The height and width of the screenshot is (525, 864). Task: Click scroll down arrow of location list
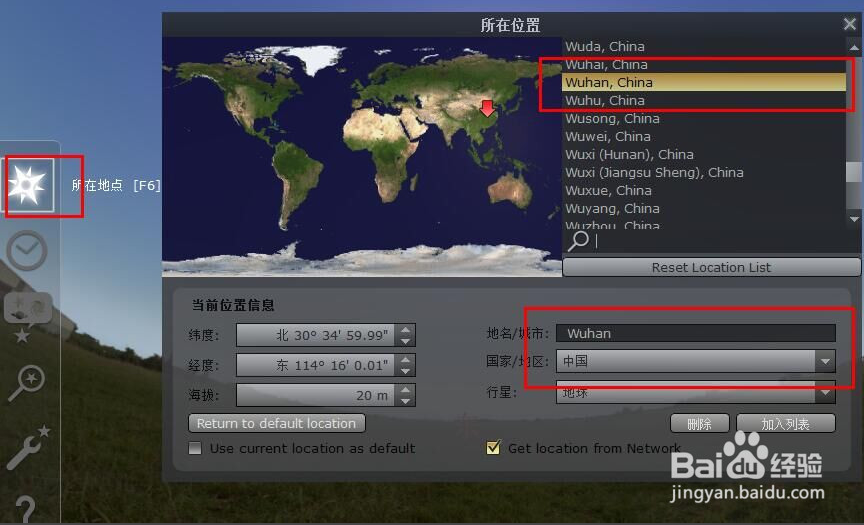pos(854,219)
